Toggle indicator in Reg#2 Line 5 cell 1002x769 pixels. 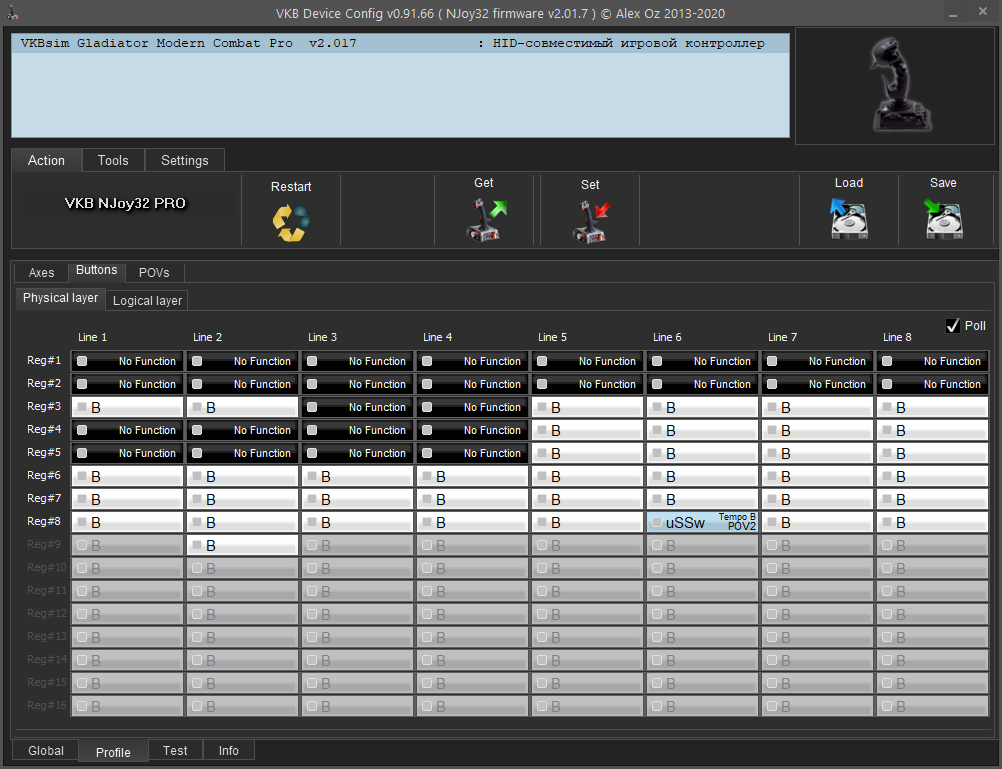point(543,384)
